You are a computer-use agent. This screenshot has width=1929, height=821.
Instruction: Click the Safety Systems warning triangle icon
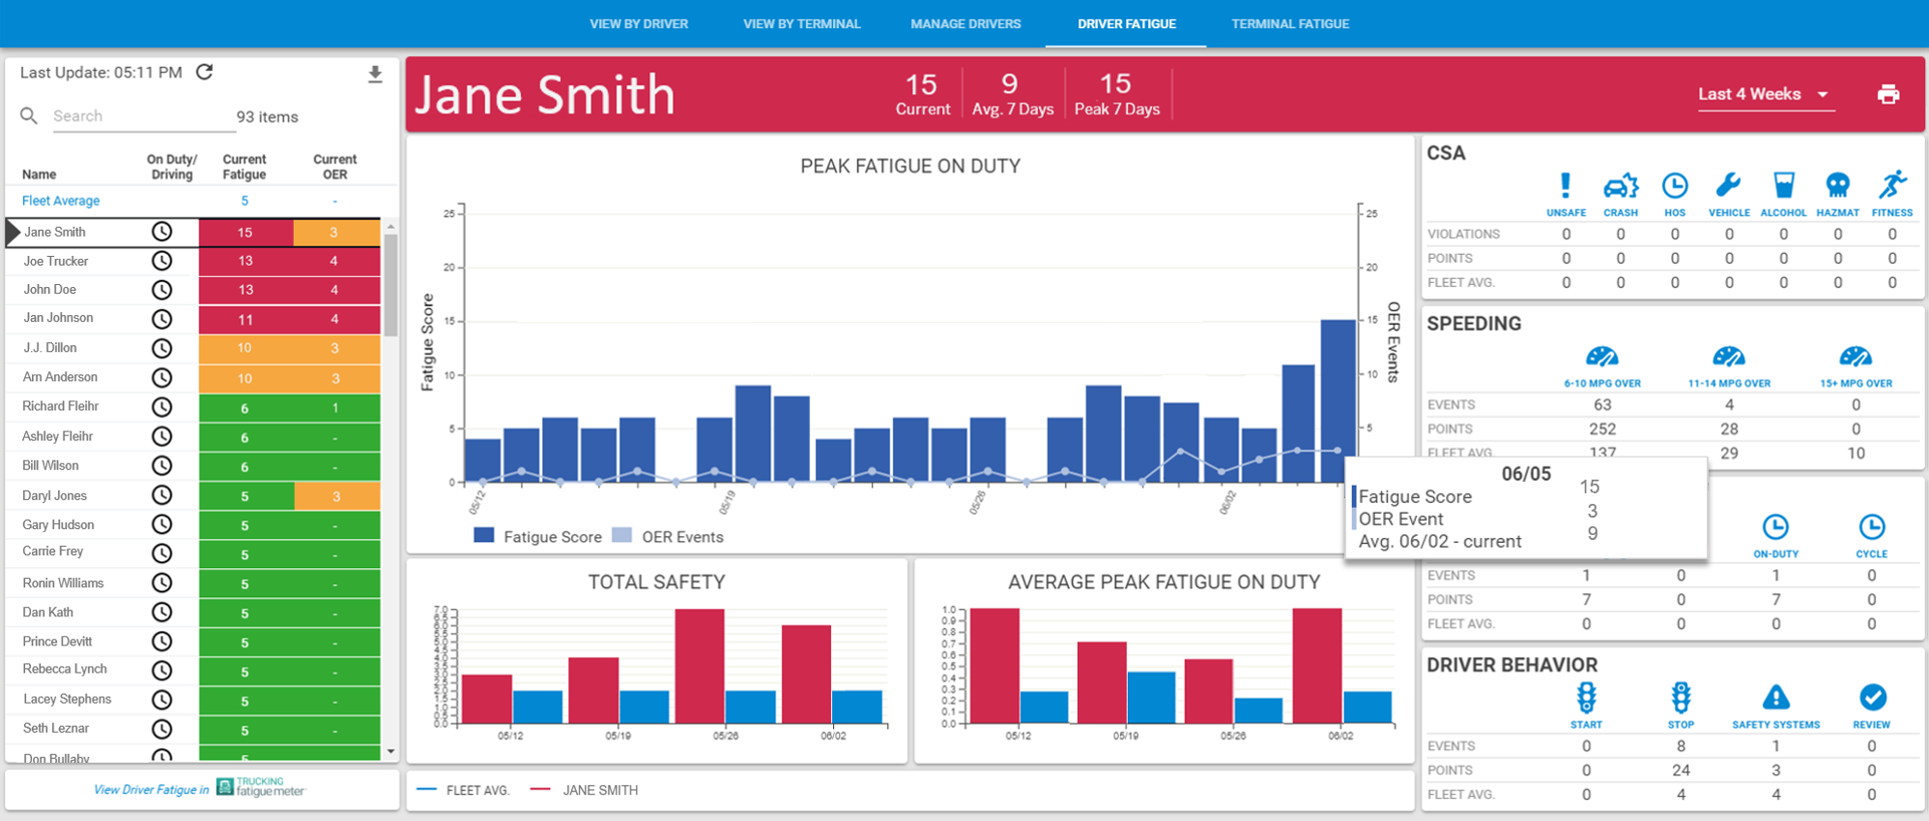tap(1775, 697)
